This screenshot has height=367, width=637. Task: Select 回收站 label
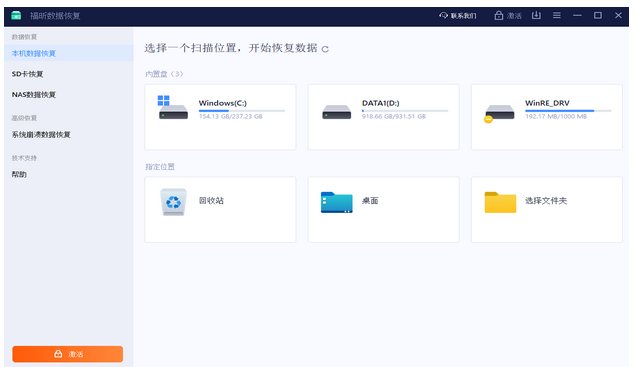(x=211, y=201)
